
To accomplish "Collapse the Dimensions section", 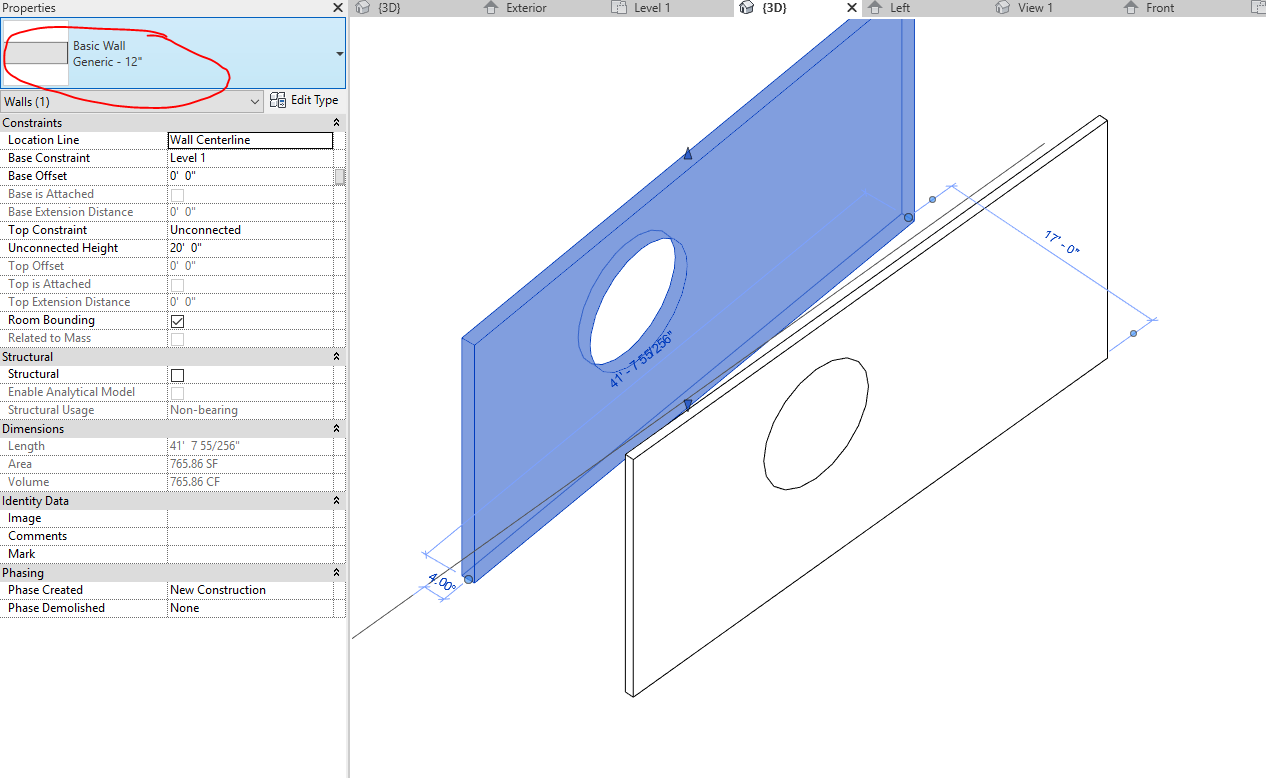I will pos(337,428).
